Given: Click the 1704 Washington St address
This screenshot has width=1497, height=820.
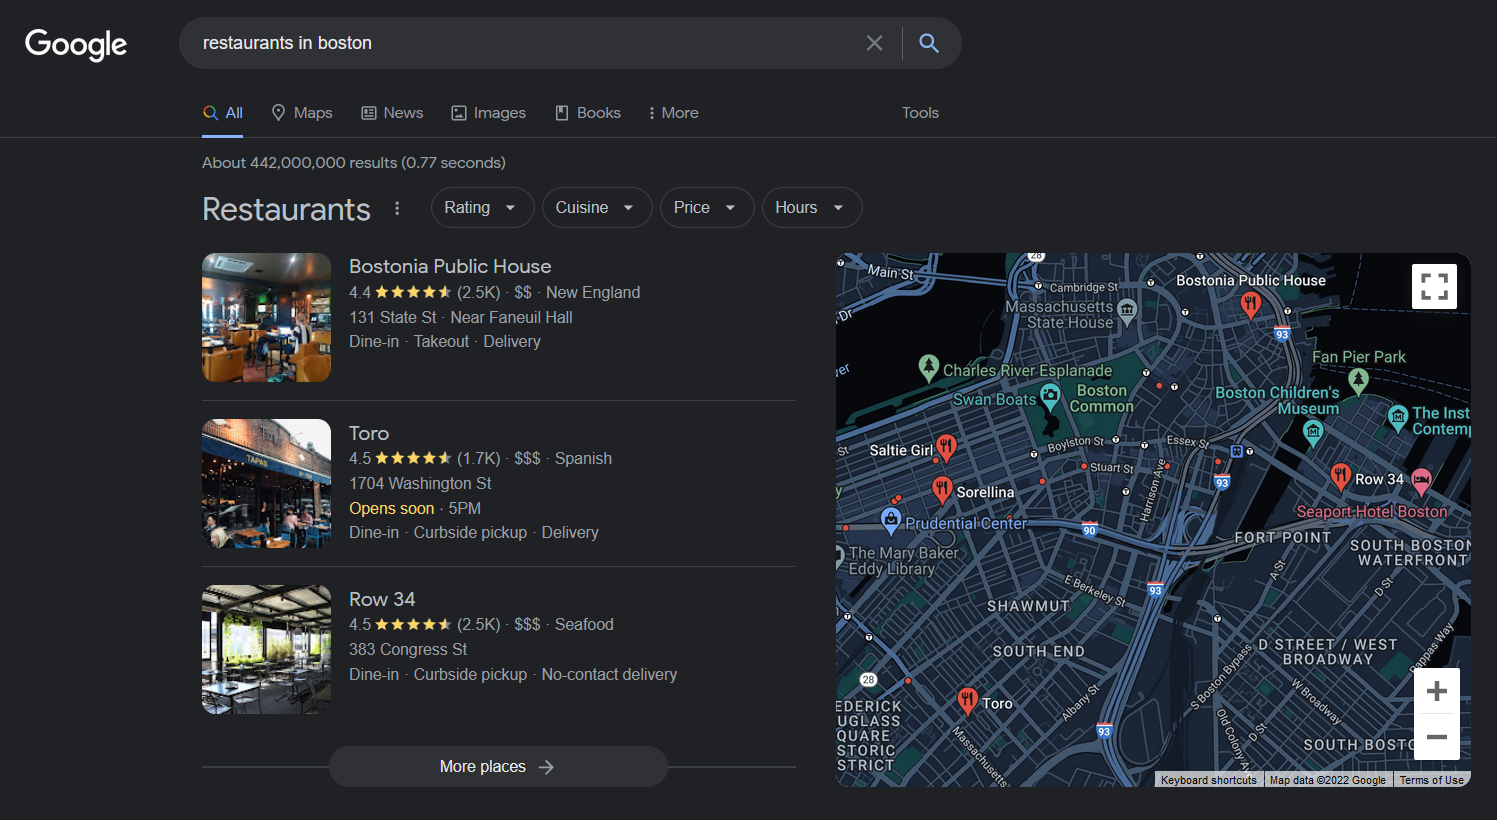Looking at the screenshot, I should coord(420,483).
